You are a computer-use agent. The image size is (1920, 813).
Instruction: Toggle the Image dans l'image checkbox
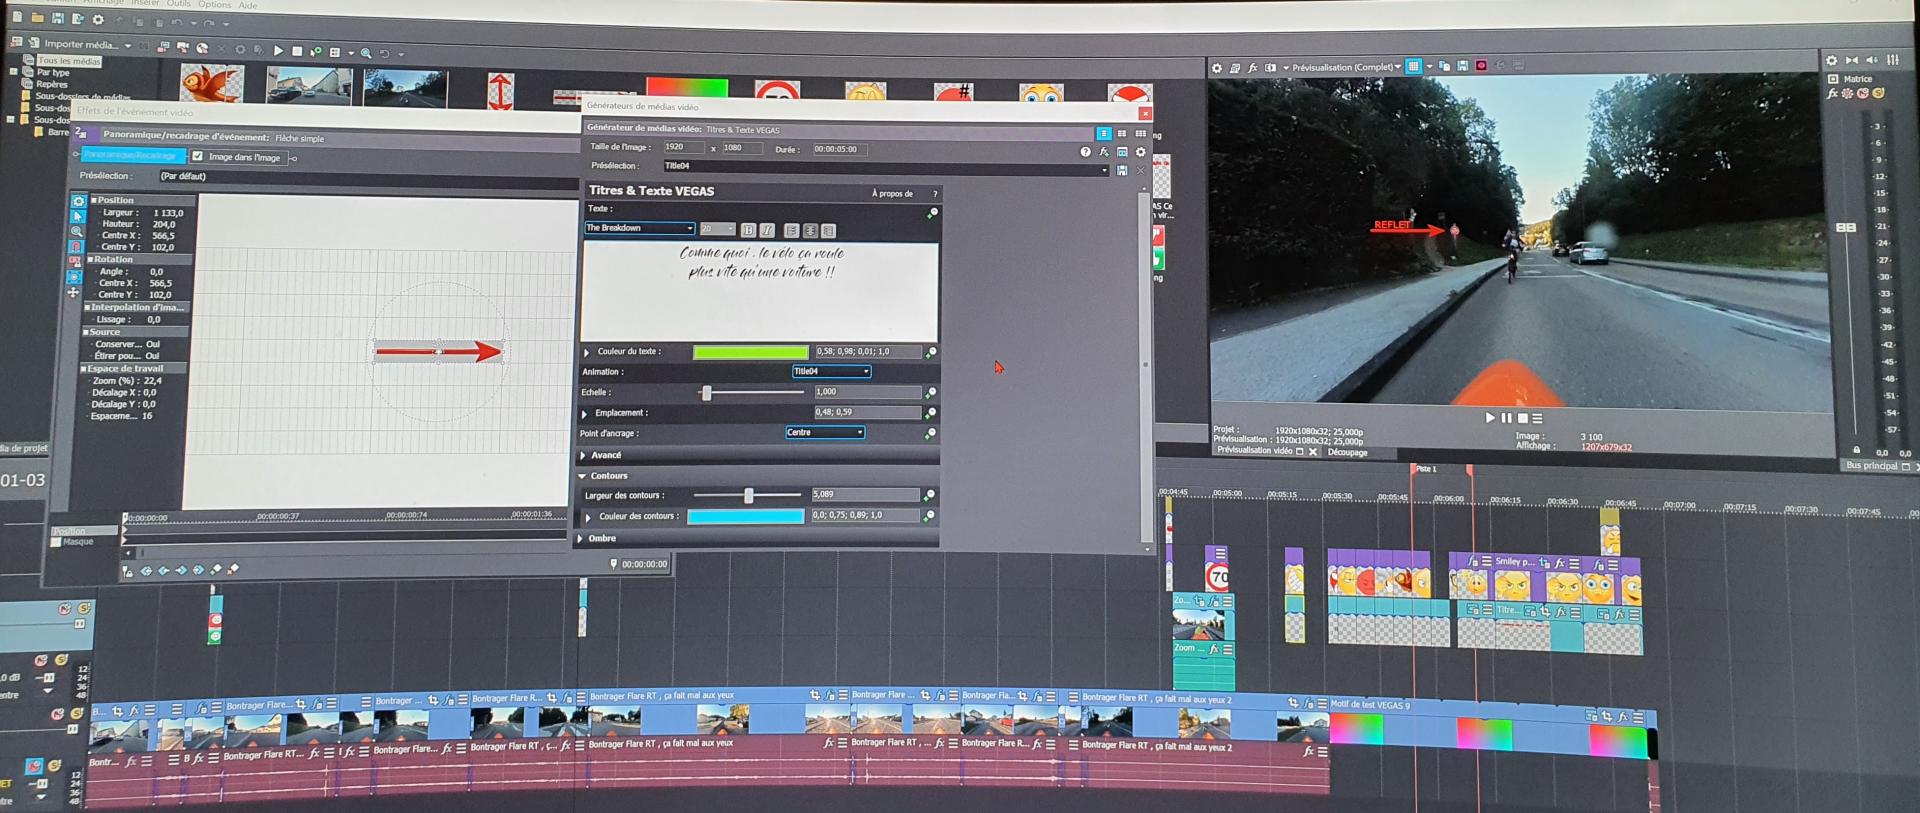point(197,156)
